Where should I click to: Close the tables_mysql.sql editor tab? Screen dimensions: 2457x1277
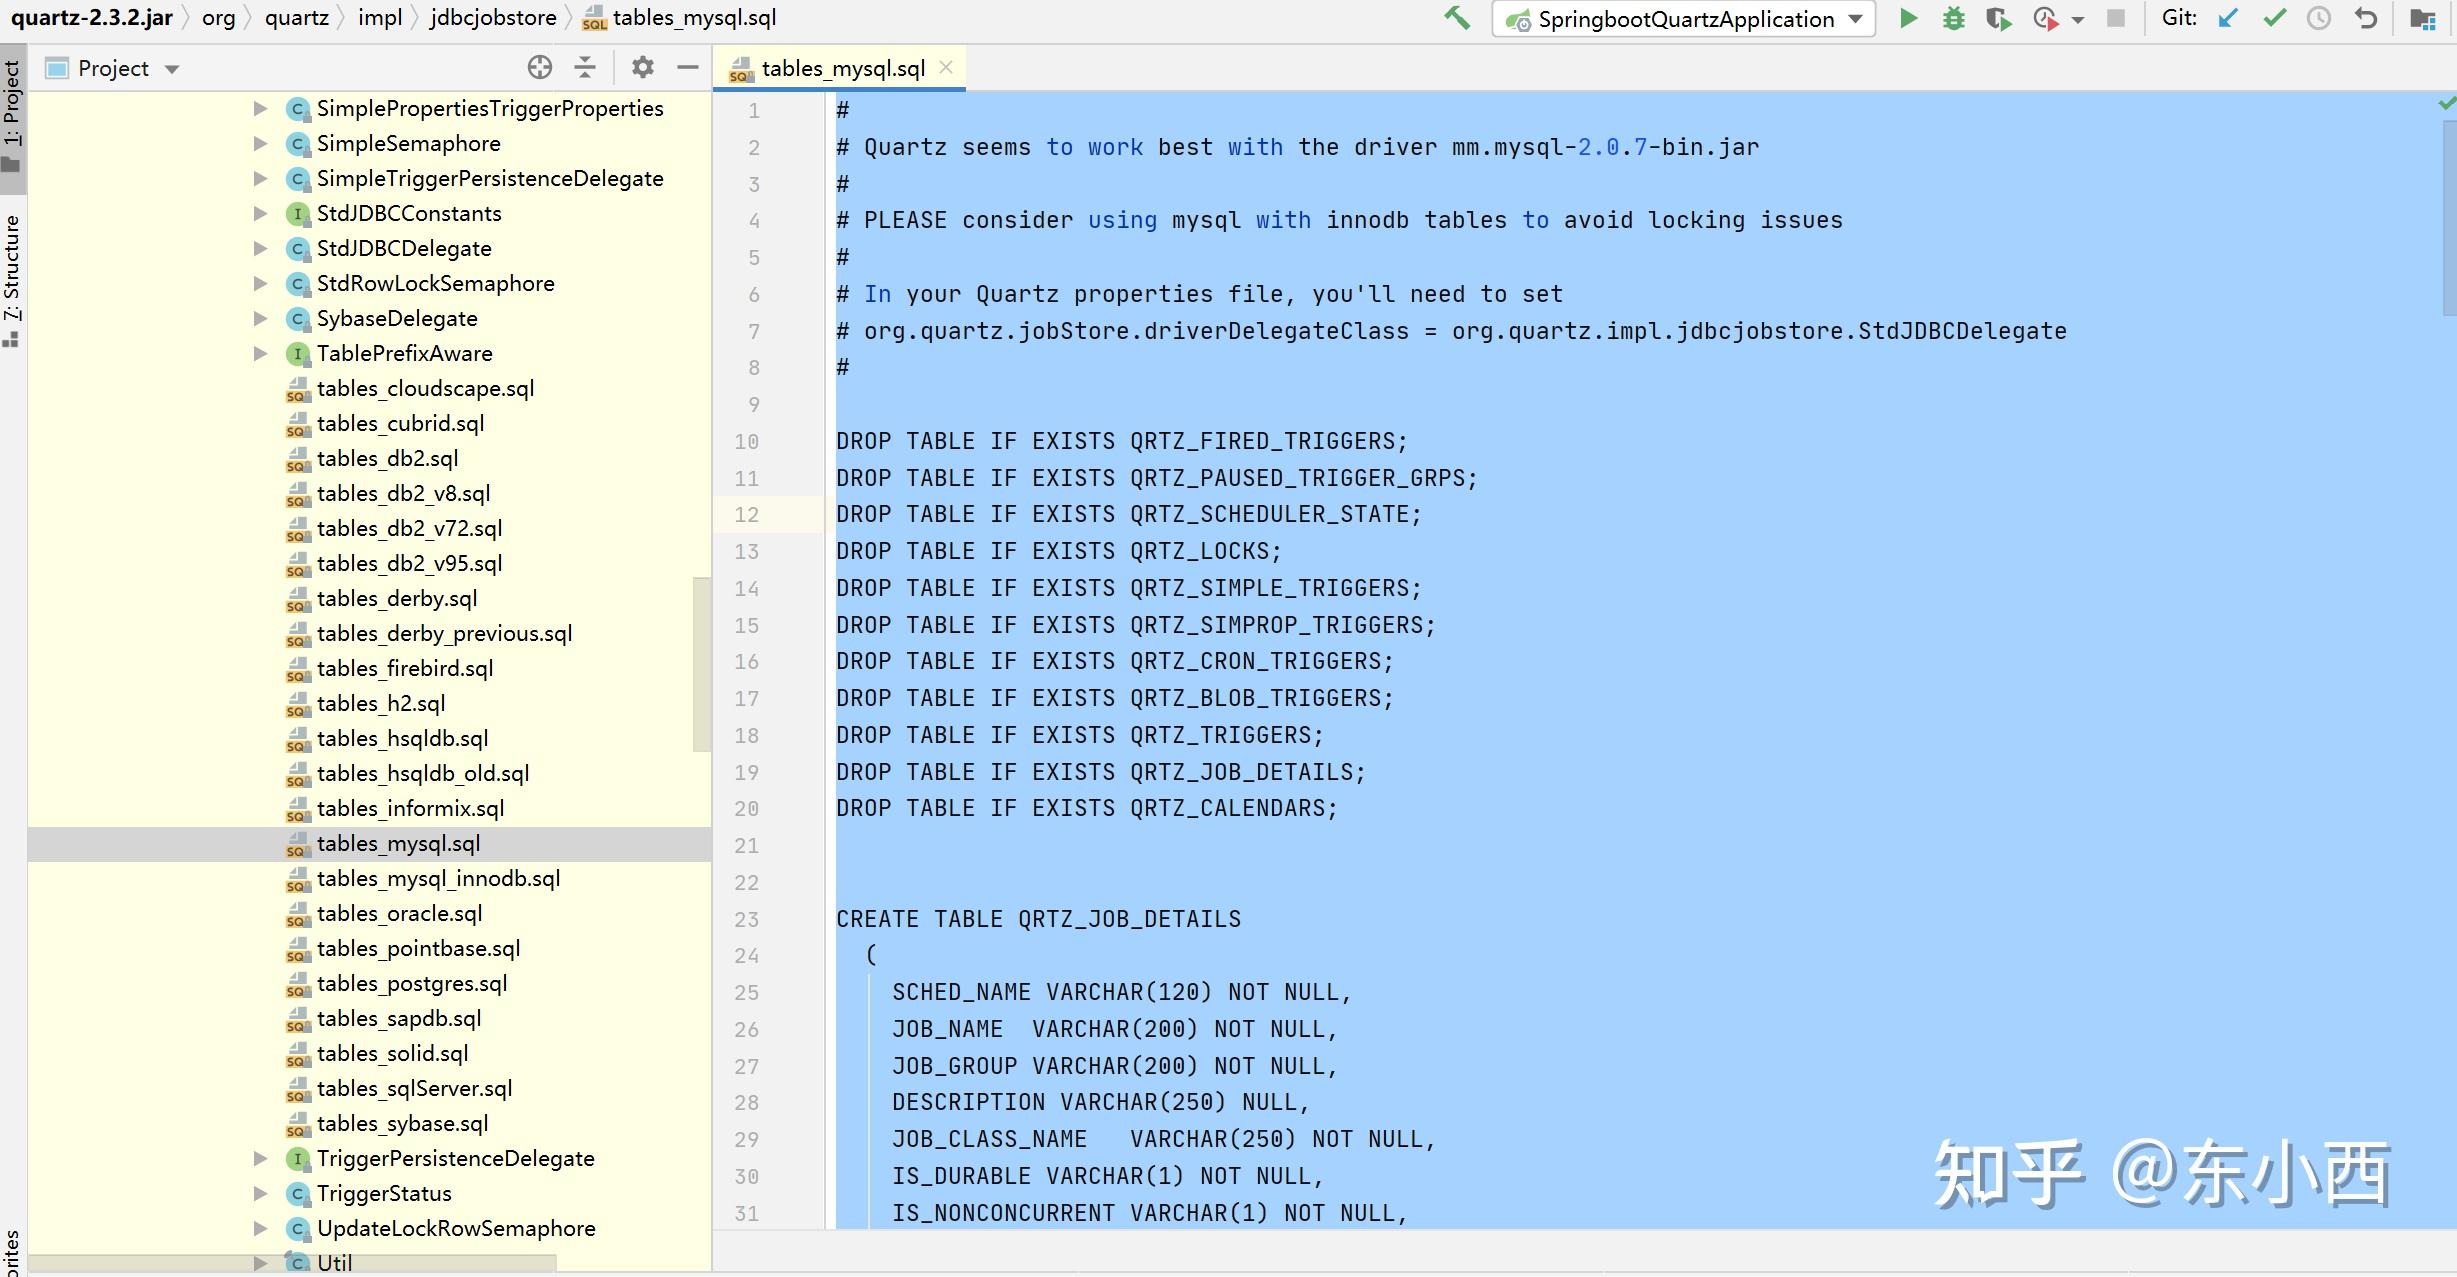(x=946, y=67)
